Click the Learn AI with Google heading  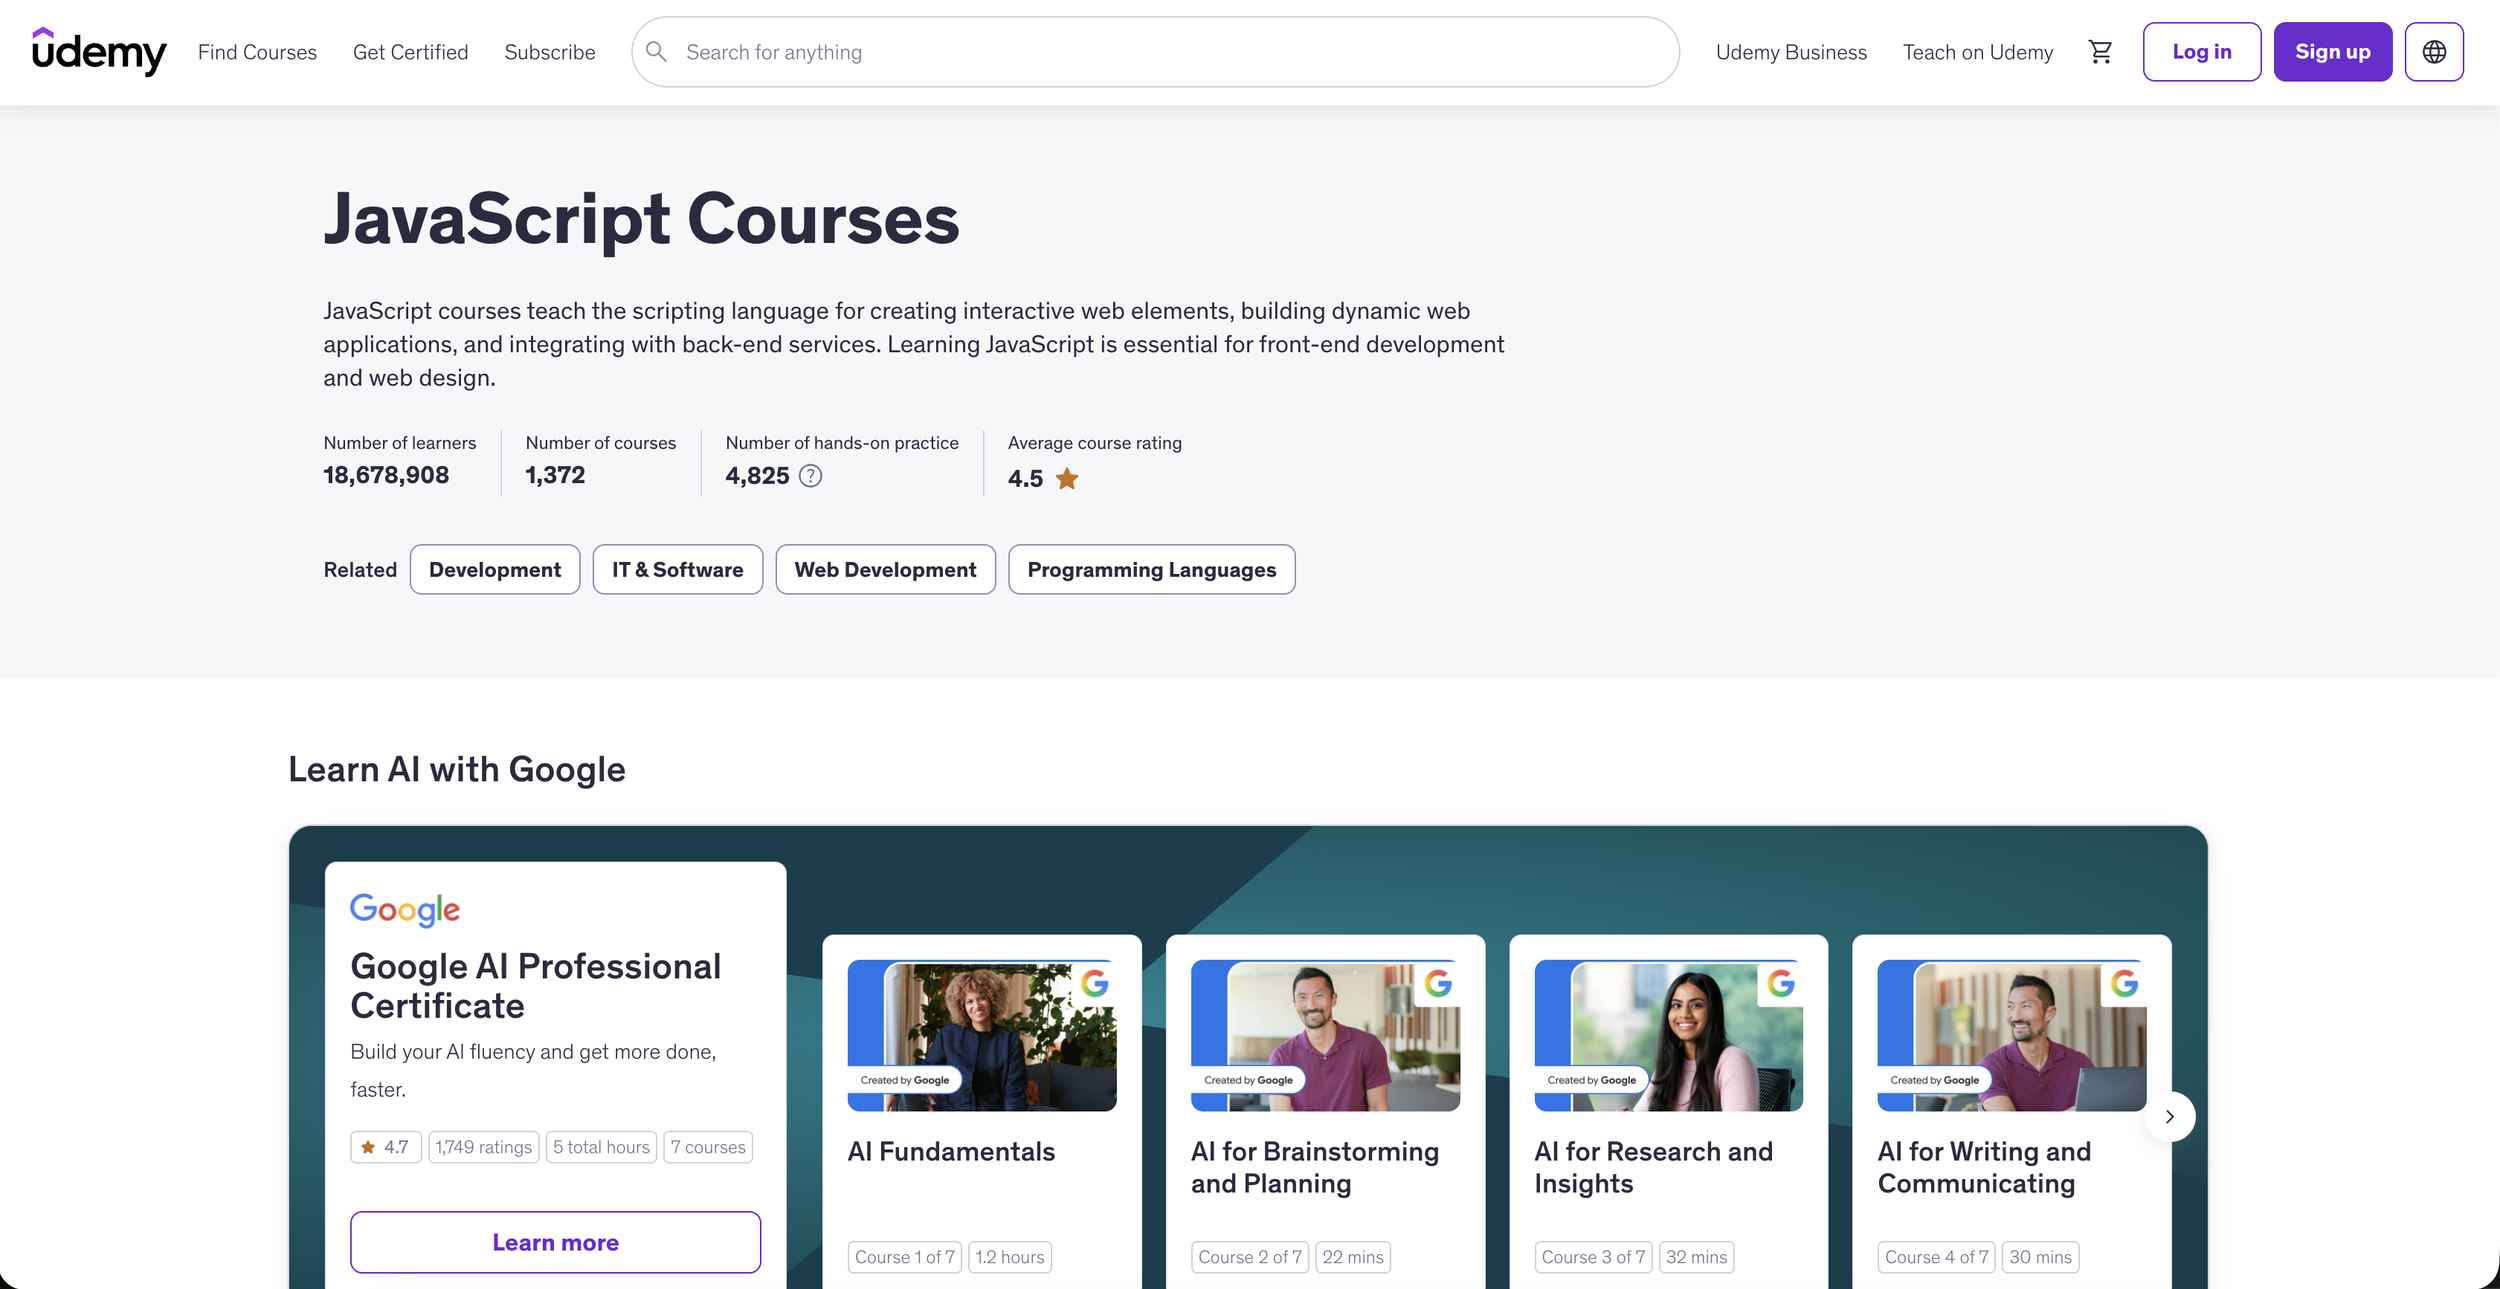(457, 769)
